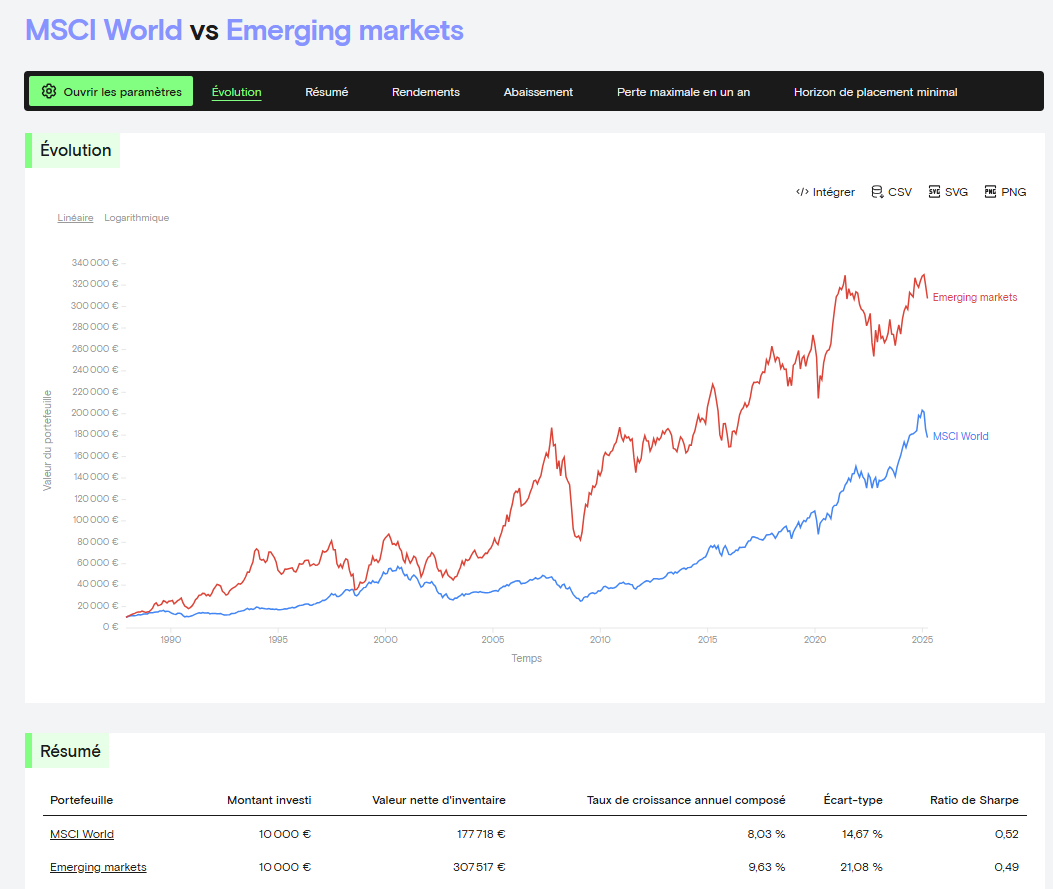This screenshot has width=1053, height=889.
Task: Click the Évolution section heading
Action: (x=75, y=150)
